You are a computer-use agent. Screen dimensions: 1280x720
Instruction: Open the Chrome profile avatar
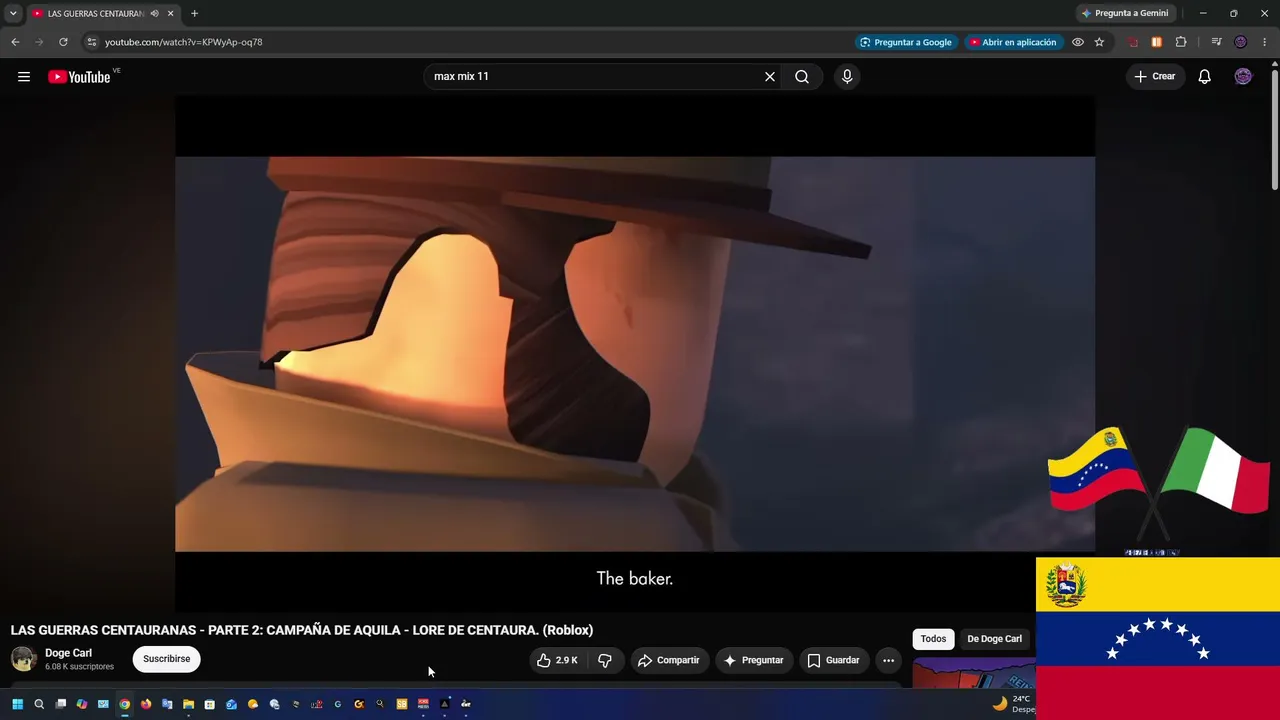point(1241,42)
